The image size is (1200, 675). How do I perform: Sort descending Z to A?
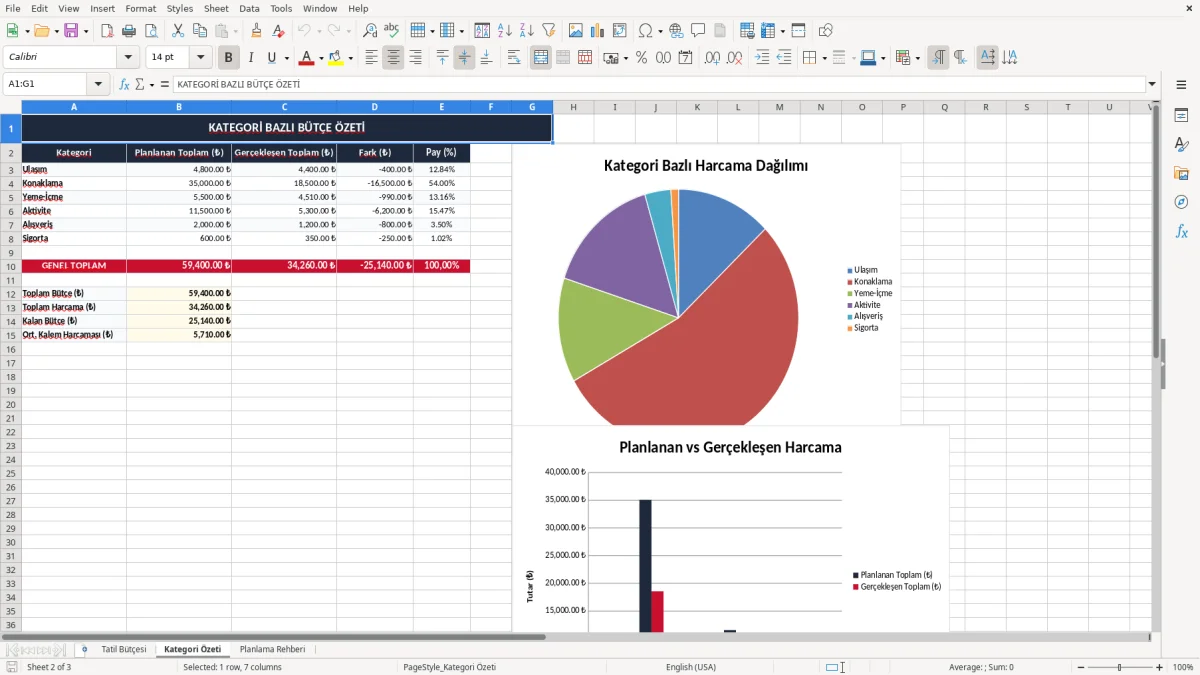pos(526,31)
